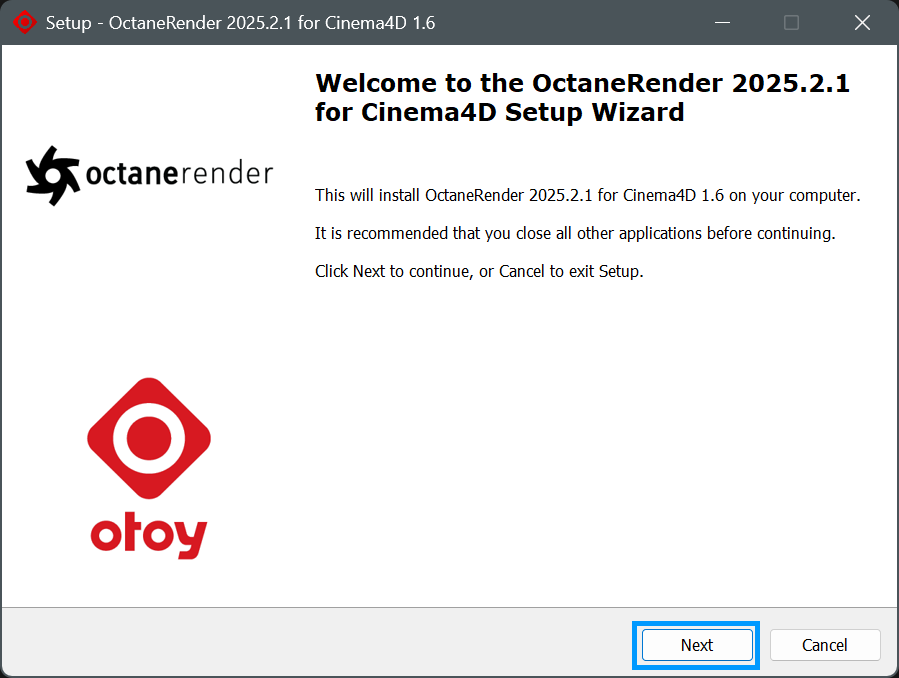
Task: Click the red center dot of the OTOY logo
Action: [x=149, y=438]
